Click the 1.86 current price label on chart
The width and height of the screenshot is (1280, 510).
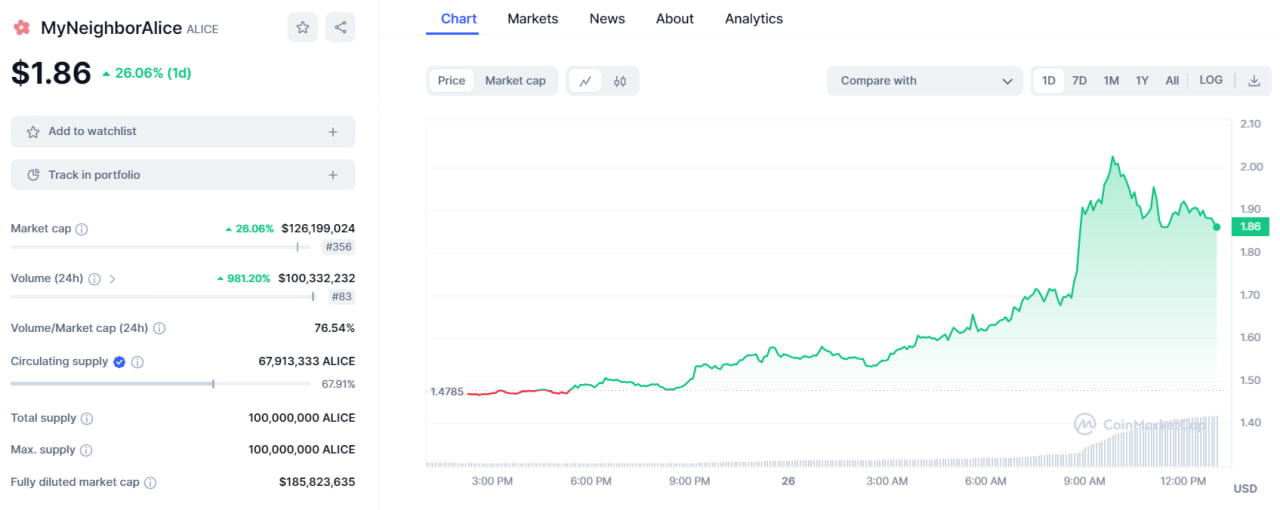[1249, 227]
